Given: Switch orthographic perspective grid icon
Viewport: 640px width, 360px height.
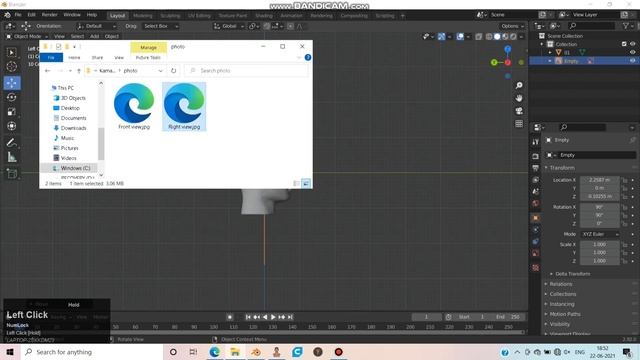Looking at the screenshot, I should click(519, 124).
